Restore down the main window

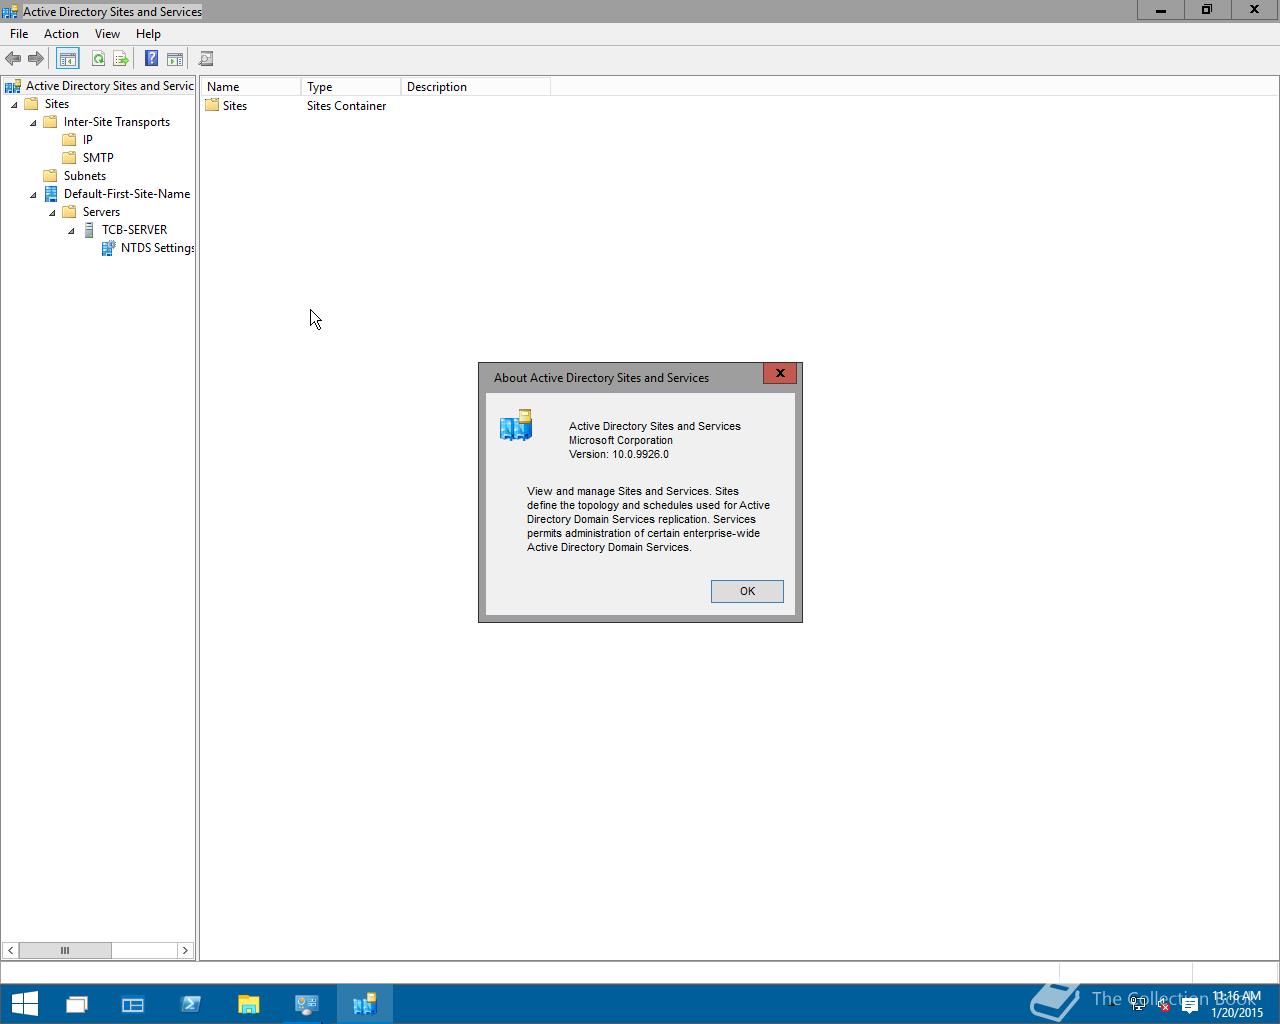point(1207,10)
